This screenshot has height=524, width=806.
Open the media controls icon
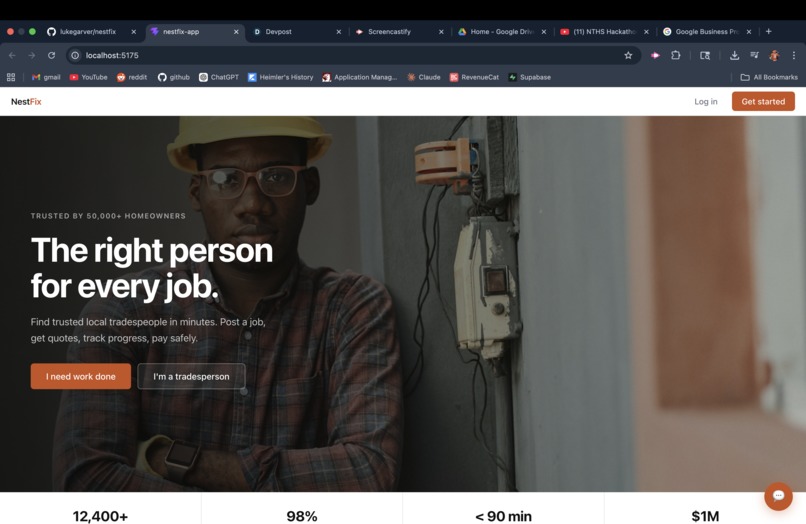(x=754, y=56)
